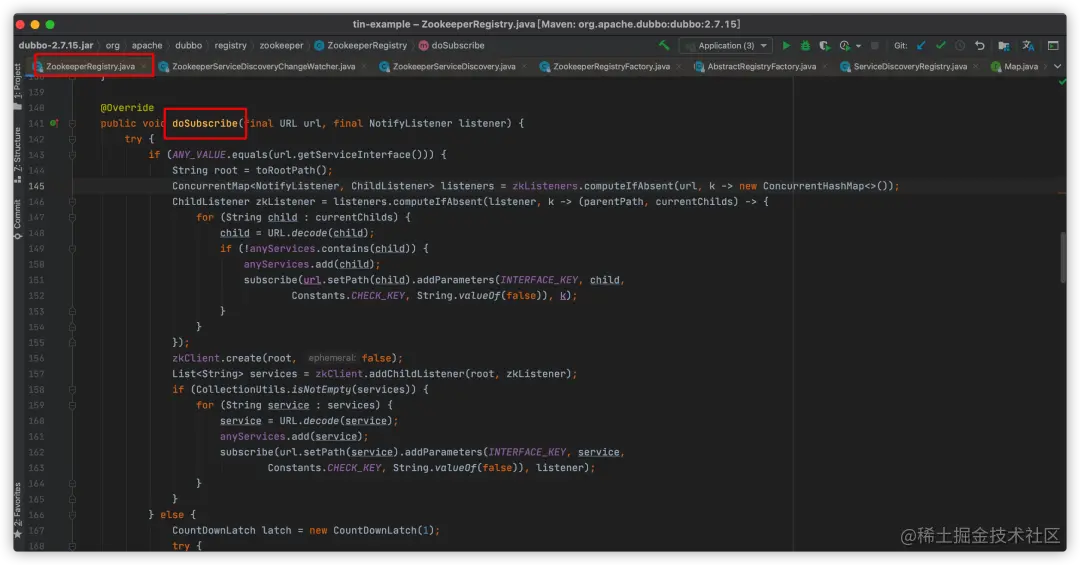Click 'CountDownLatch latch' declaration on line 167
Screen dimensions: 1080x565
click(x=232, y=531)
